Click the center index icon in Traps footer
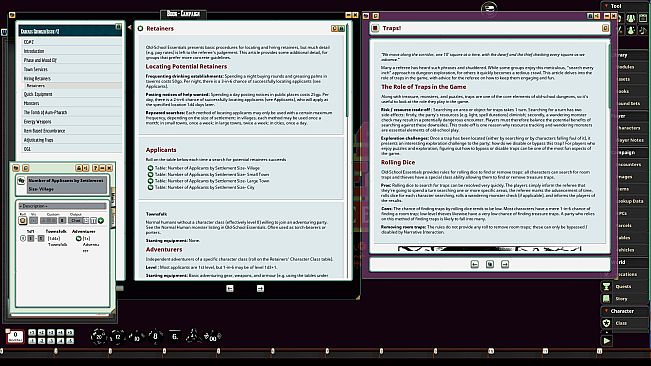Viewport: 651px width, 366px height. click(x=490, y=264)
